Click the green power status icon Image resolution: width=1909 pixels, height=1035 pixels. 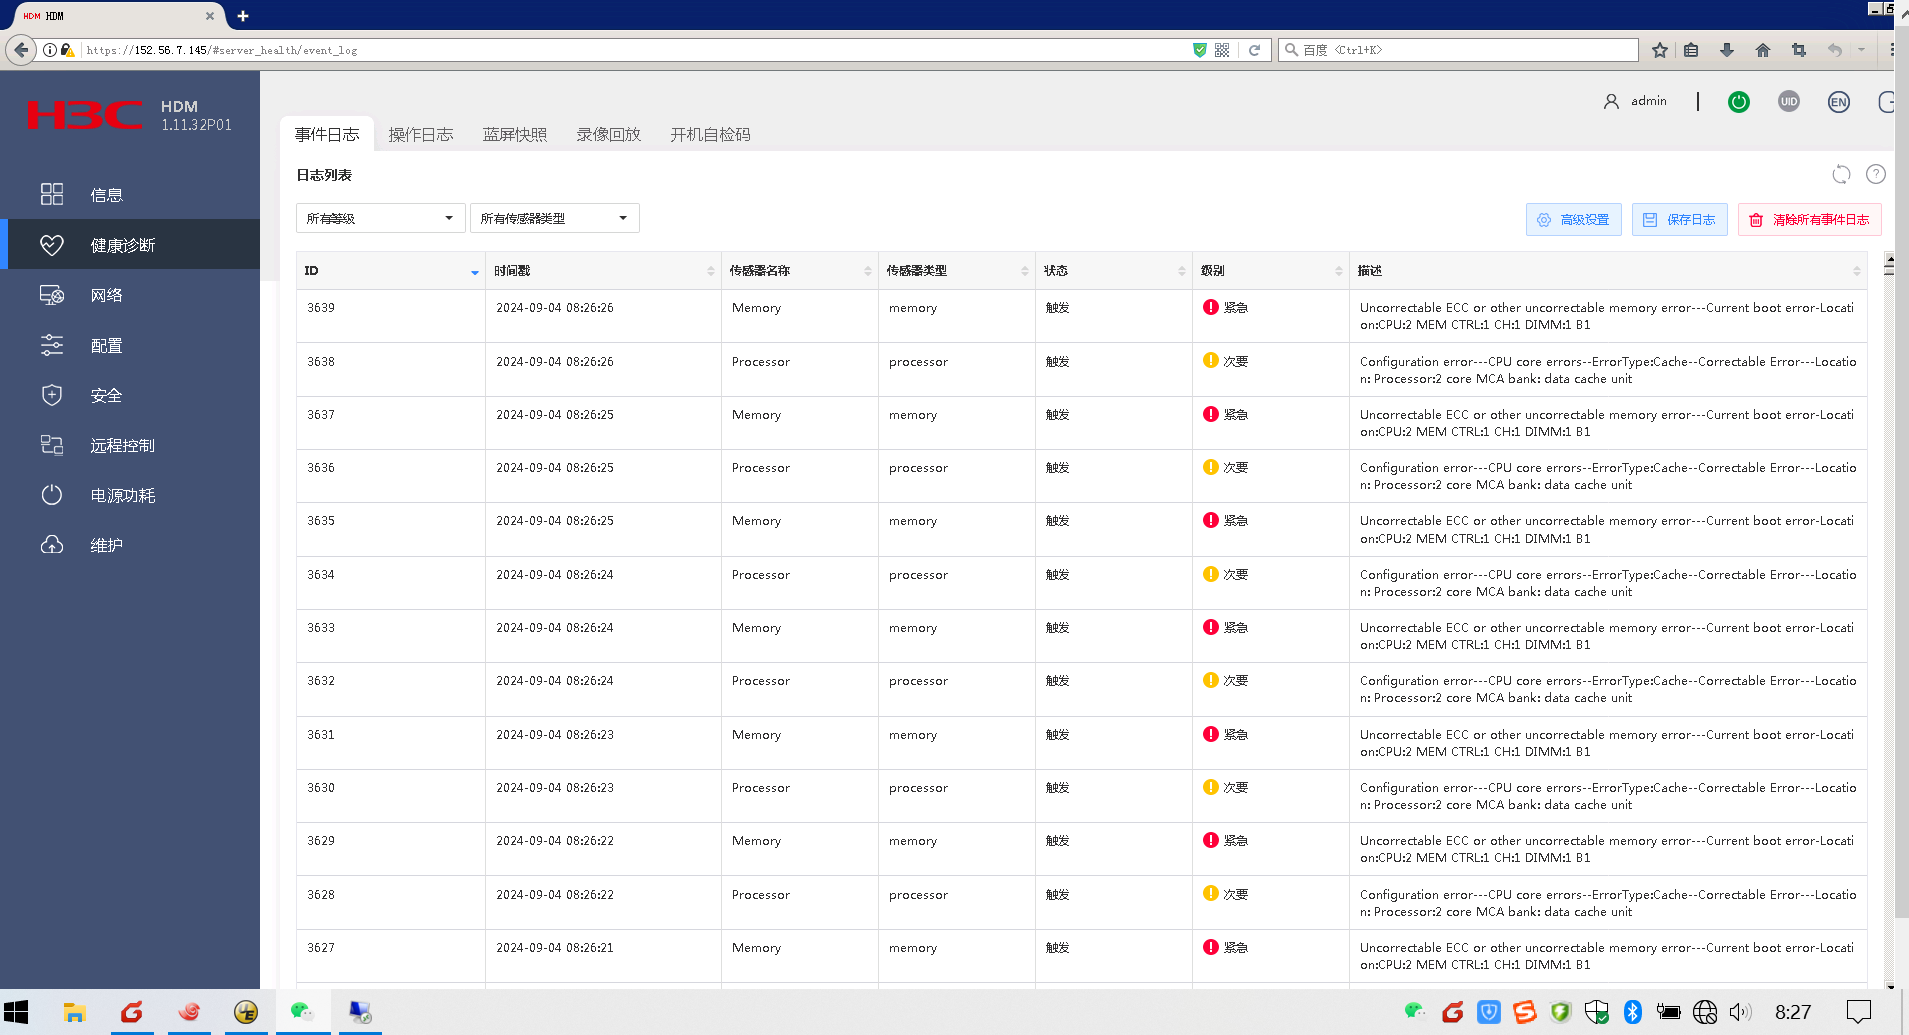click(1739, 102)
